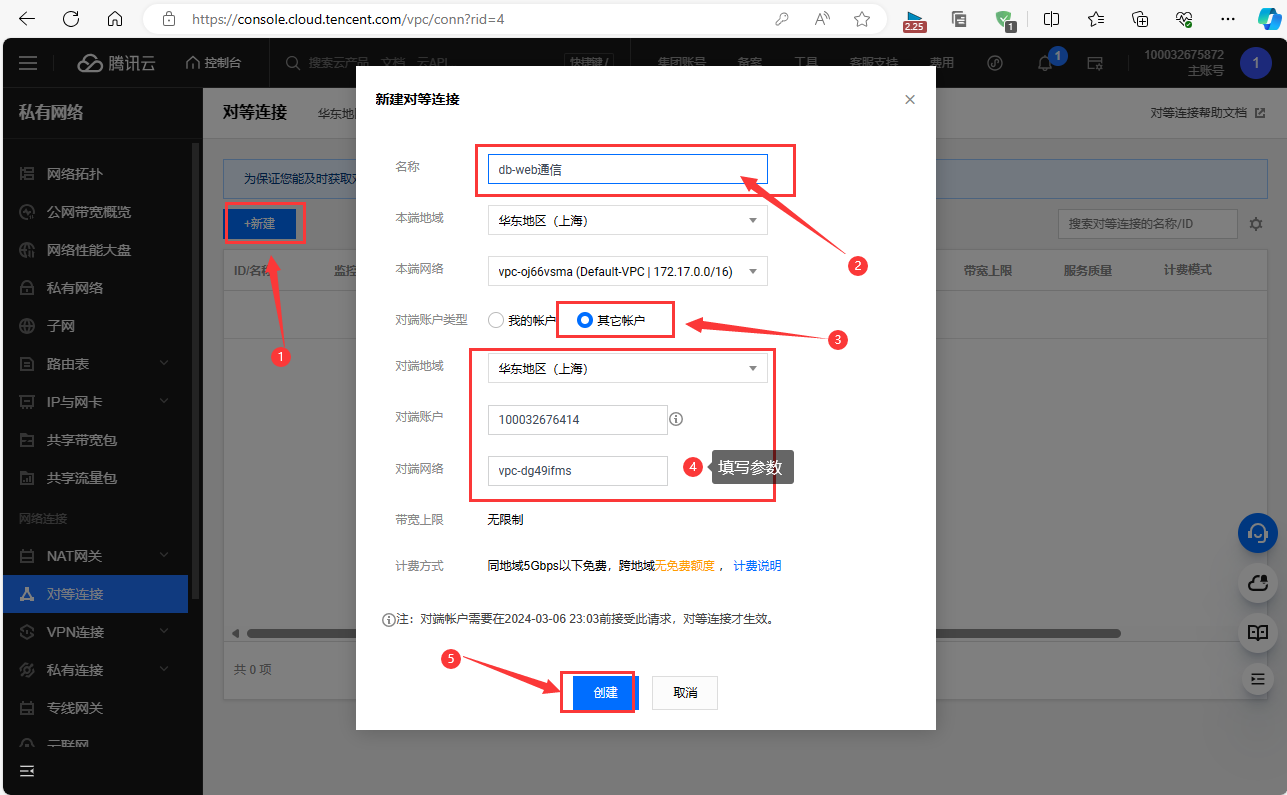Click the info icon beside 对端账户 field
Viewport: 1287px width, 795px height.
point(676,419)
